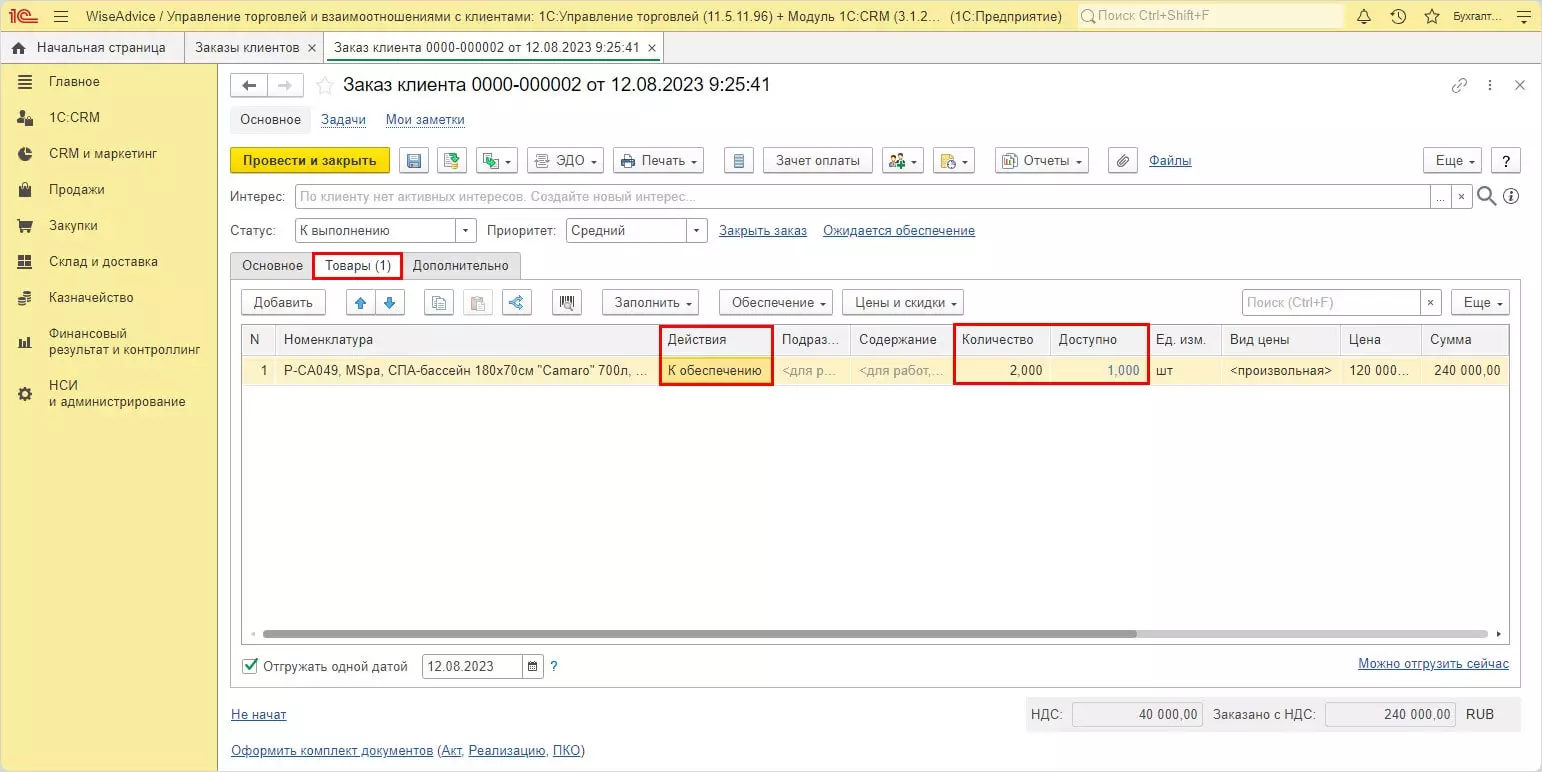Close the Заказы клиентов tab
1542x772 pixels.
(x=312, y=48)
